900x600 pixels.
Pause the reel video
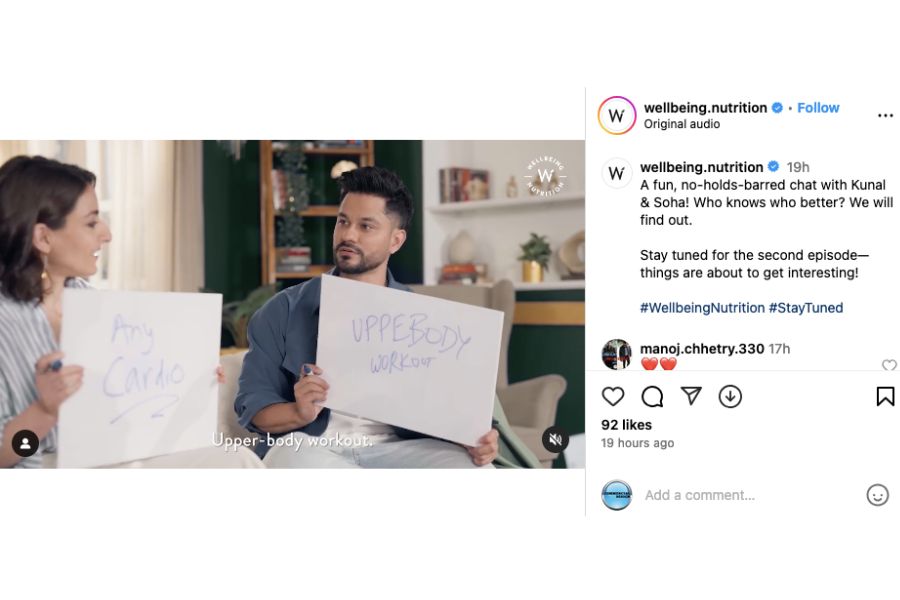[x=292, y=304]
